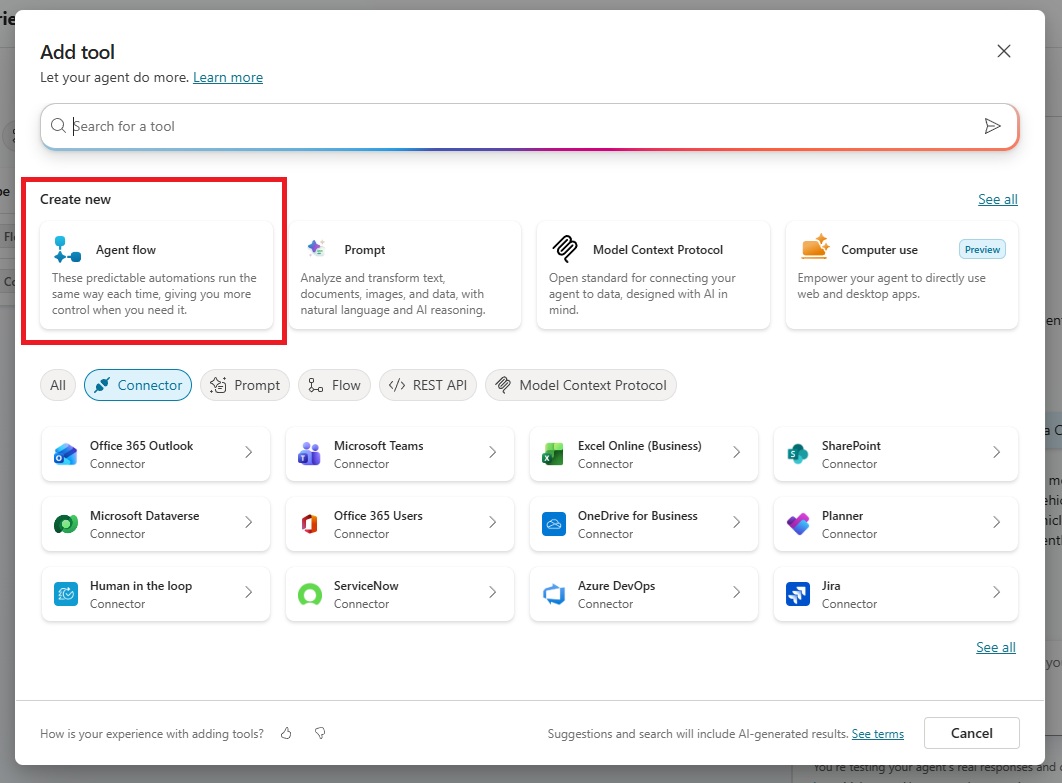Viewport: 1062px width, 783px height.
Task: Select the Prompt filter tab
Action: 245,385
